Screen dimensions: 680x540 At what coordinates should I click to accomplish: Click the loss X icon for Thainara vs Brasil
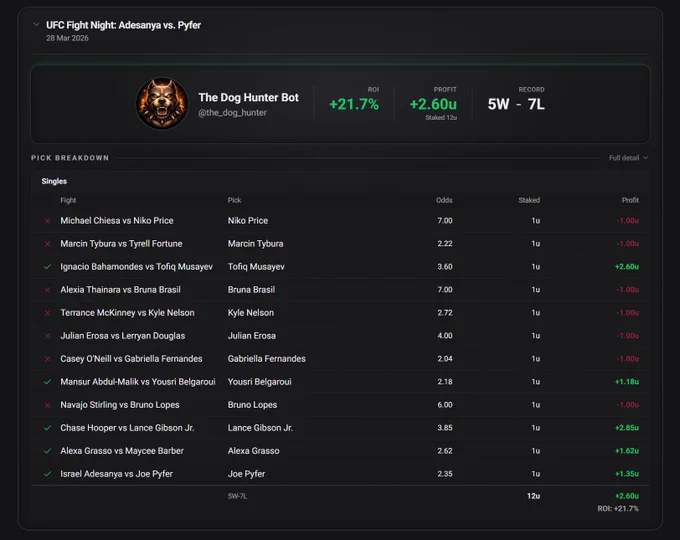(48, 290)
